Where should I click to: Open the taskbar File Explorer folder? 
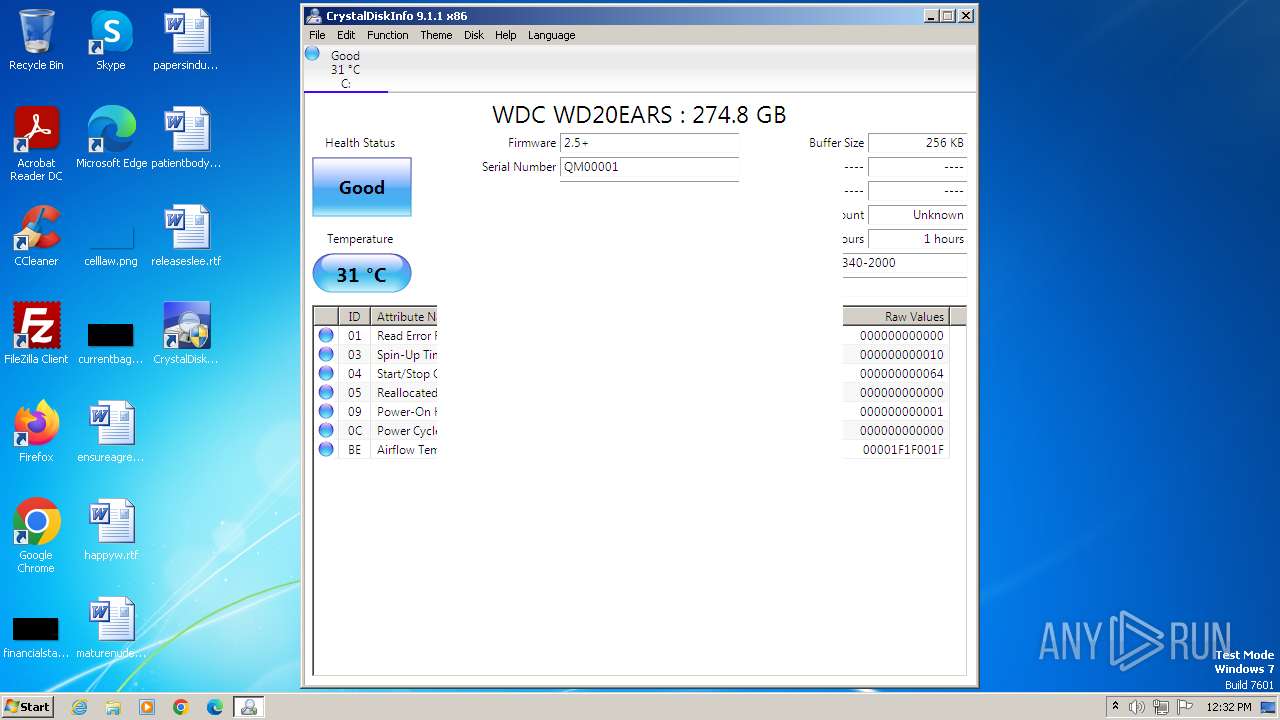113,707
